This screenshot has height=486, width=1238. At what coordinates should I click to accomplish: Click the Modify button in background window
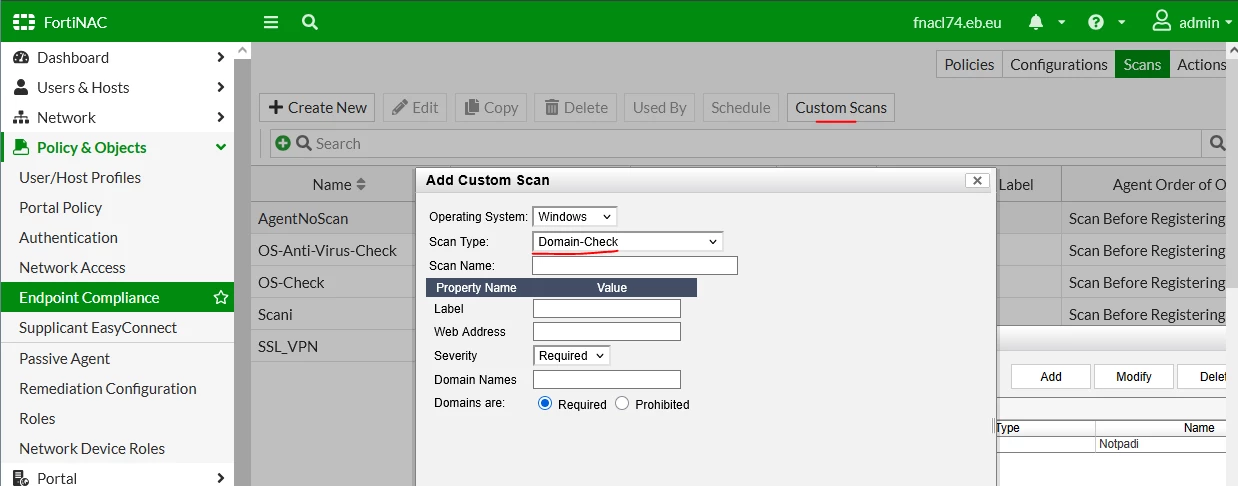1134,377
